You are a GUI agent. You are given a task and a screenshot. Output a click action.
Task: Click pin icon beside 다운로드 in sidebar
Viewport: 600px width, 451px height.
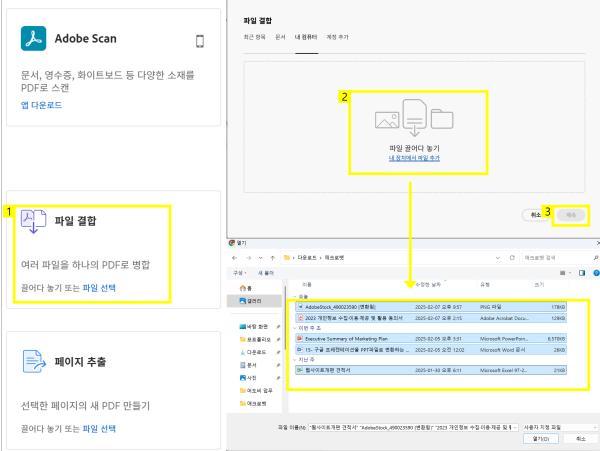(x=278, y=352)
